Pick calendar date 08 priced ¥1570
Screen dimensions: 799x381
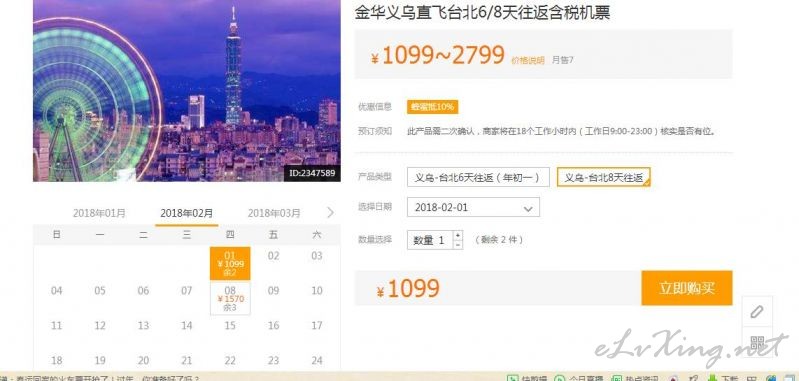(x=230, y=298)
